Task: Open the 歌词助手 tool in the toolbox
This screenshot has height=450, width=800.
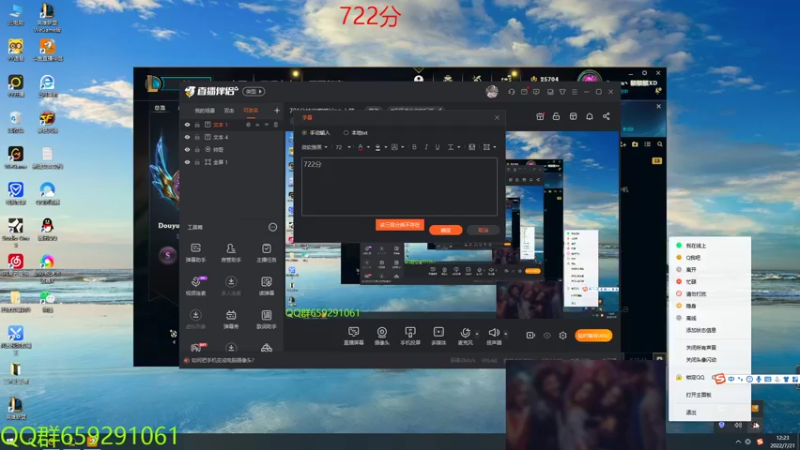Action: [x=266, y=319]
